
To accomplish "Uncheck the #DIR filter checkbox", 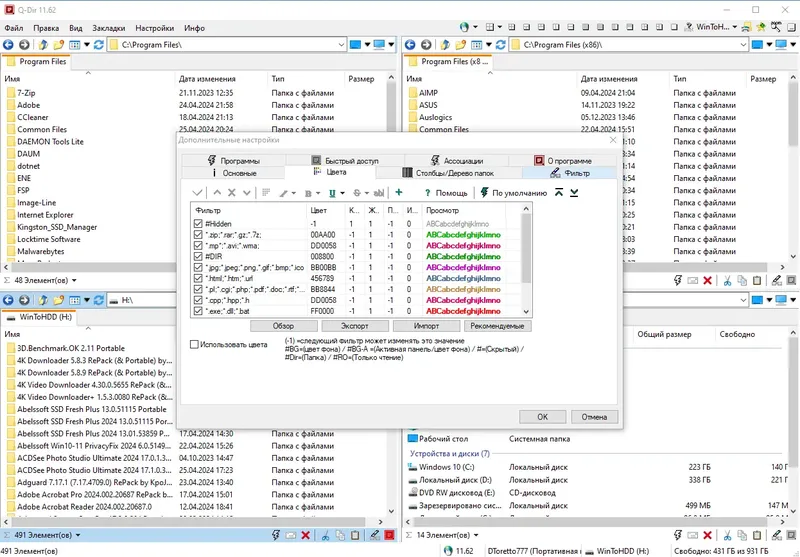I will pyautogui.click(x=198, y=257).
